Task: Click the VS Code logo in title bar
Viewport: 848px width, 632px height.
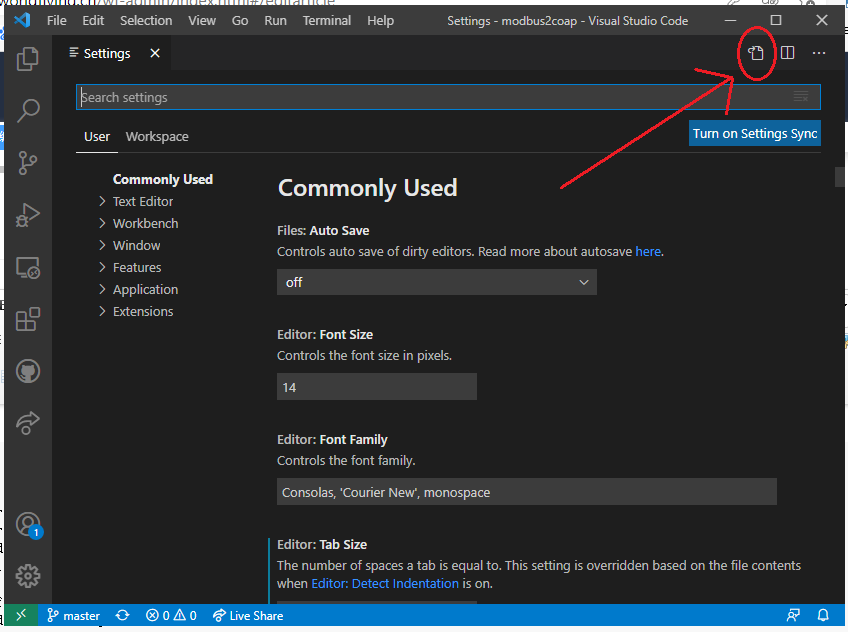Action: (22, 21)
